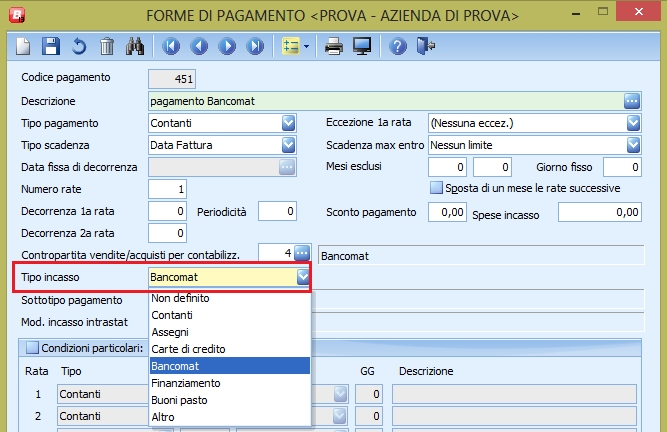This screenshot has height=432, width=667.
Task: Click the Contanti type in rata 2 row
Action: pos(103,416)
